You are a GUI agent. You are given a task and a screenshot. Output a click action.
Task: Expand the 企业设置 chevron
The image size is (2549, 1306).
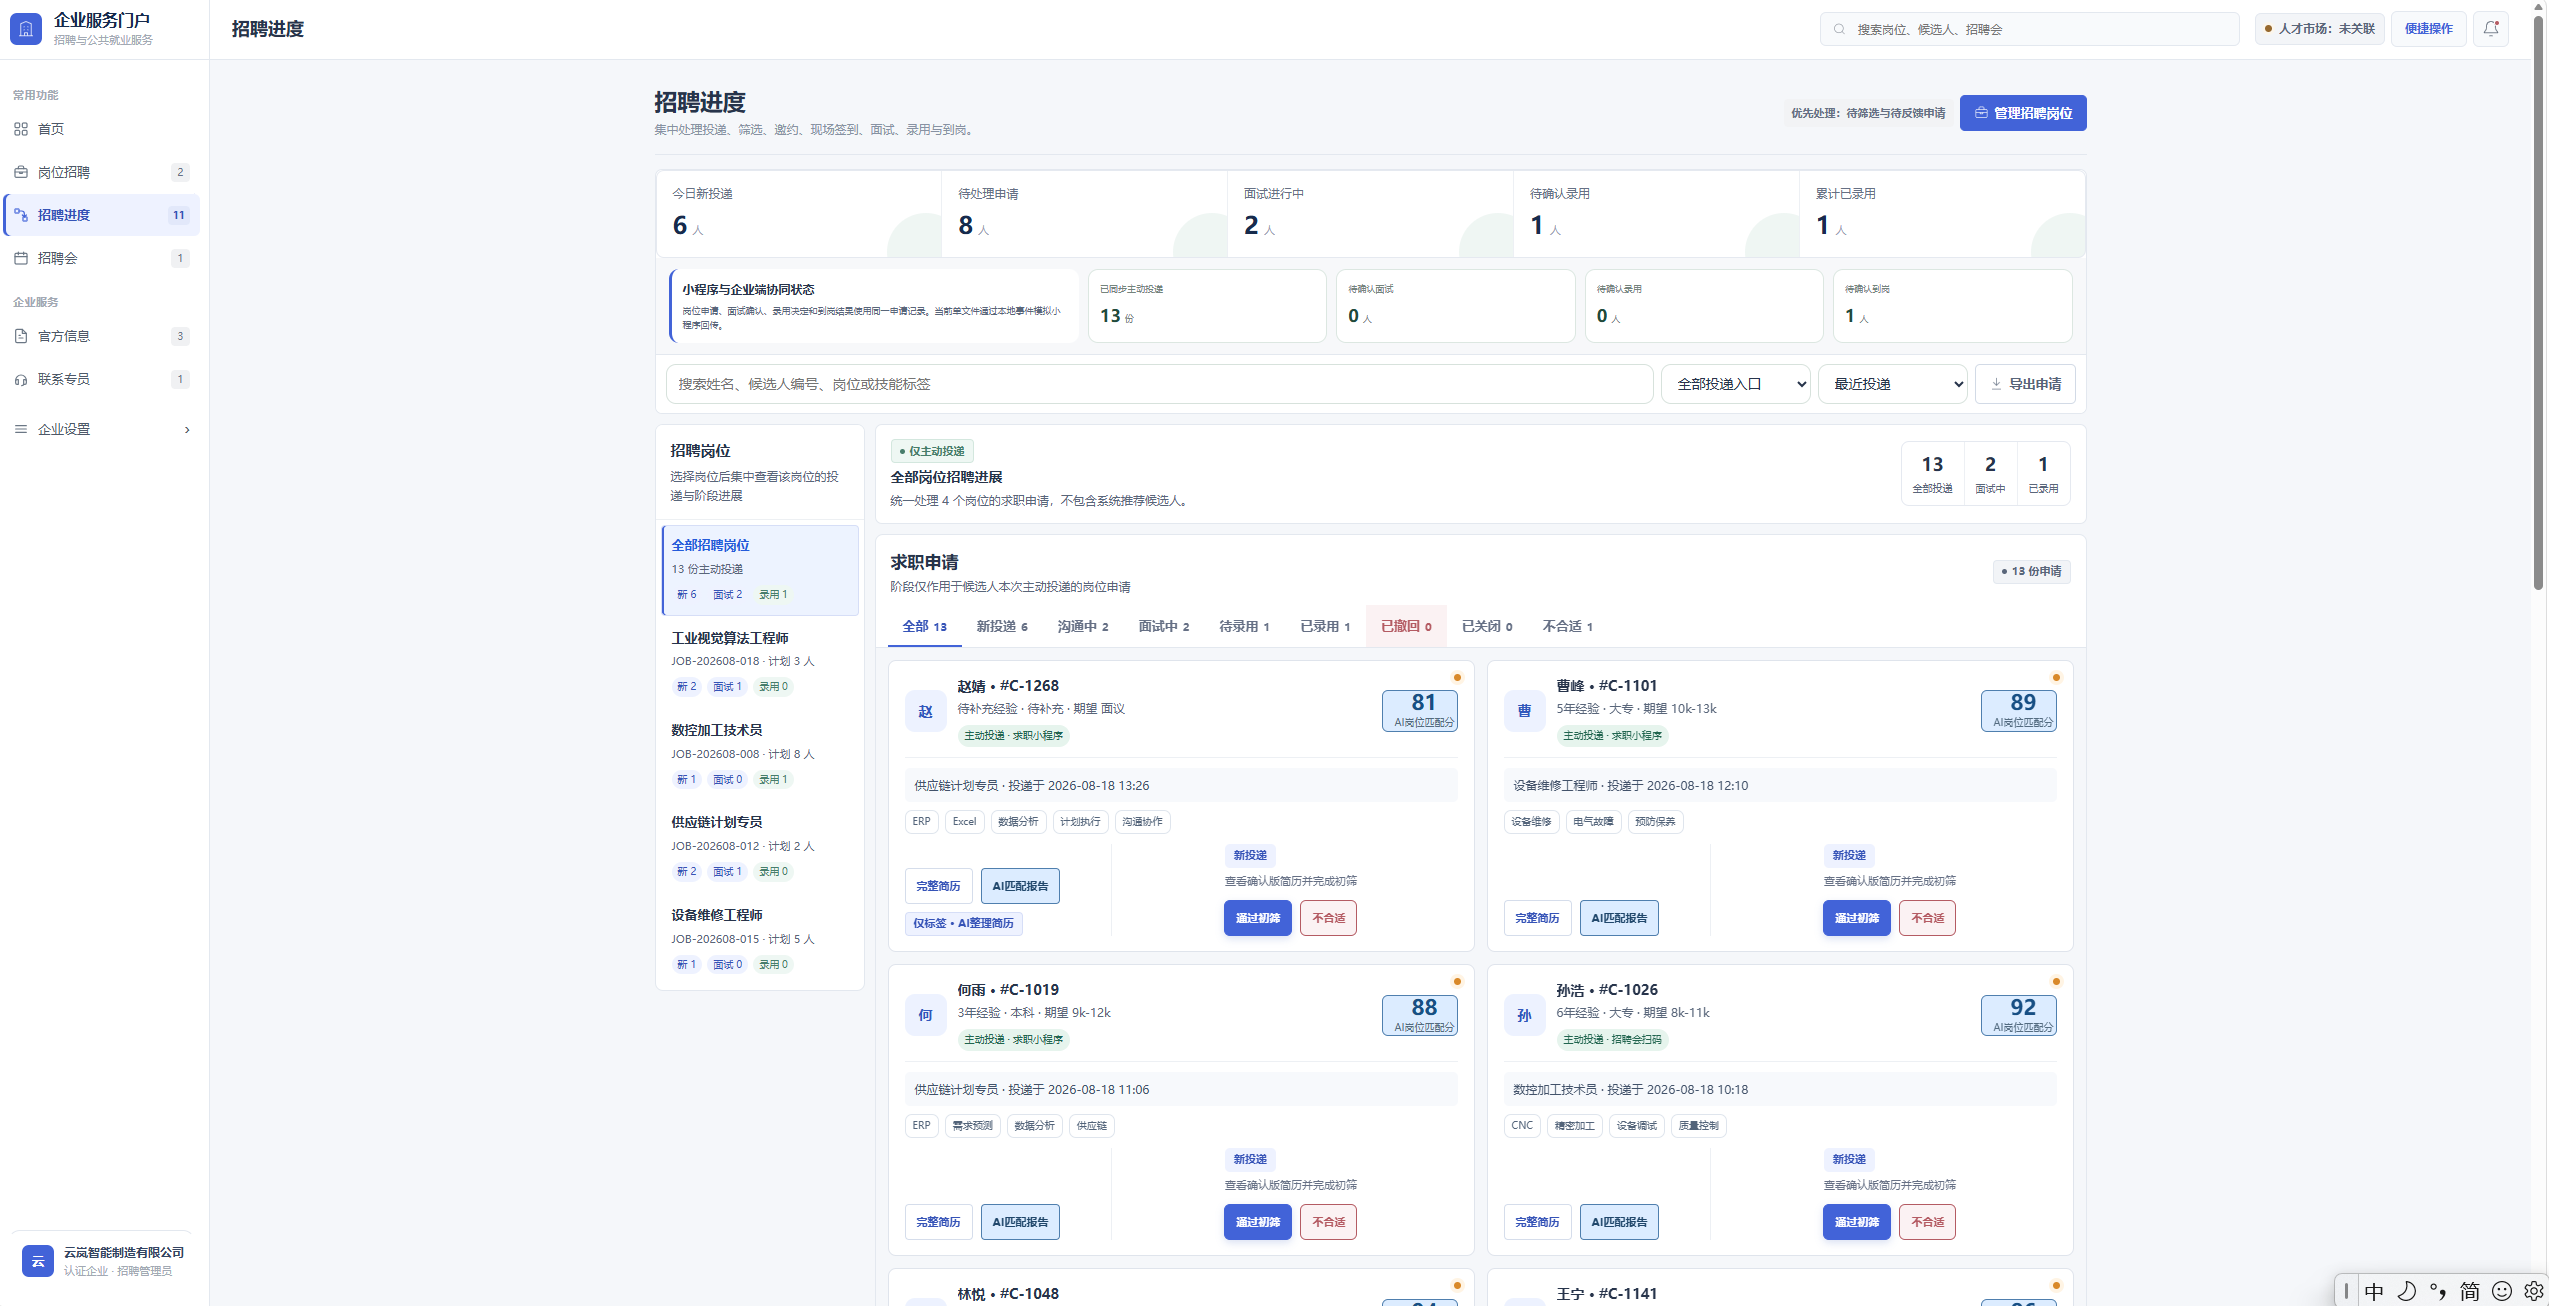click(187, 430)
